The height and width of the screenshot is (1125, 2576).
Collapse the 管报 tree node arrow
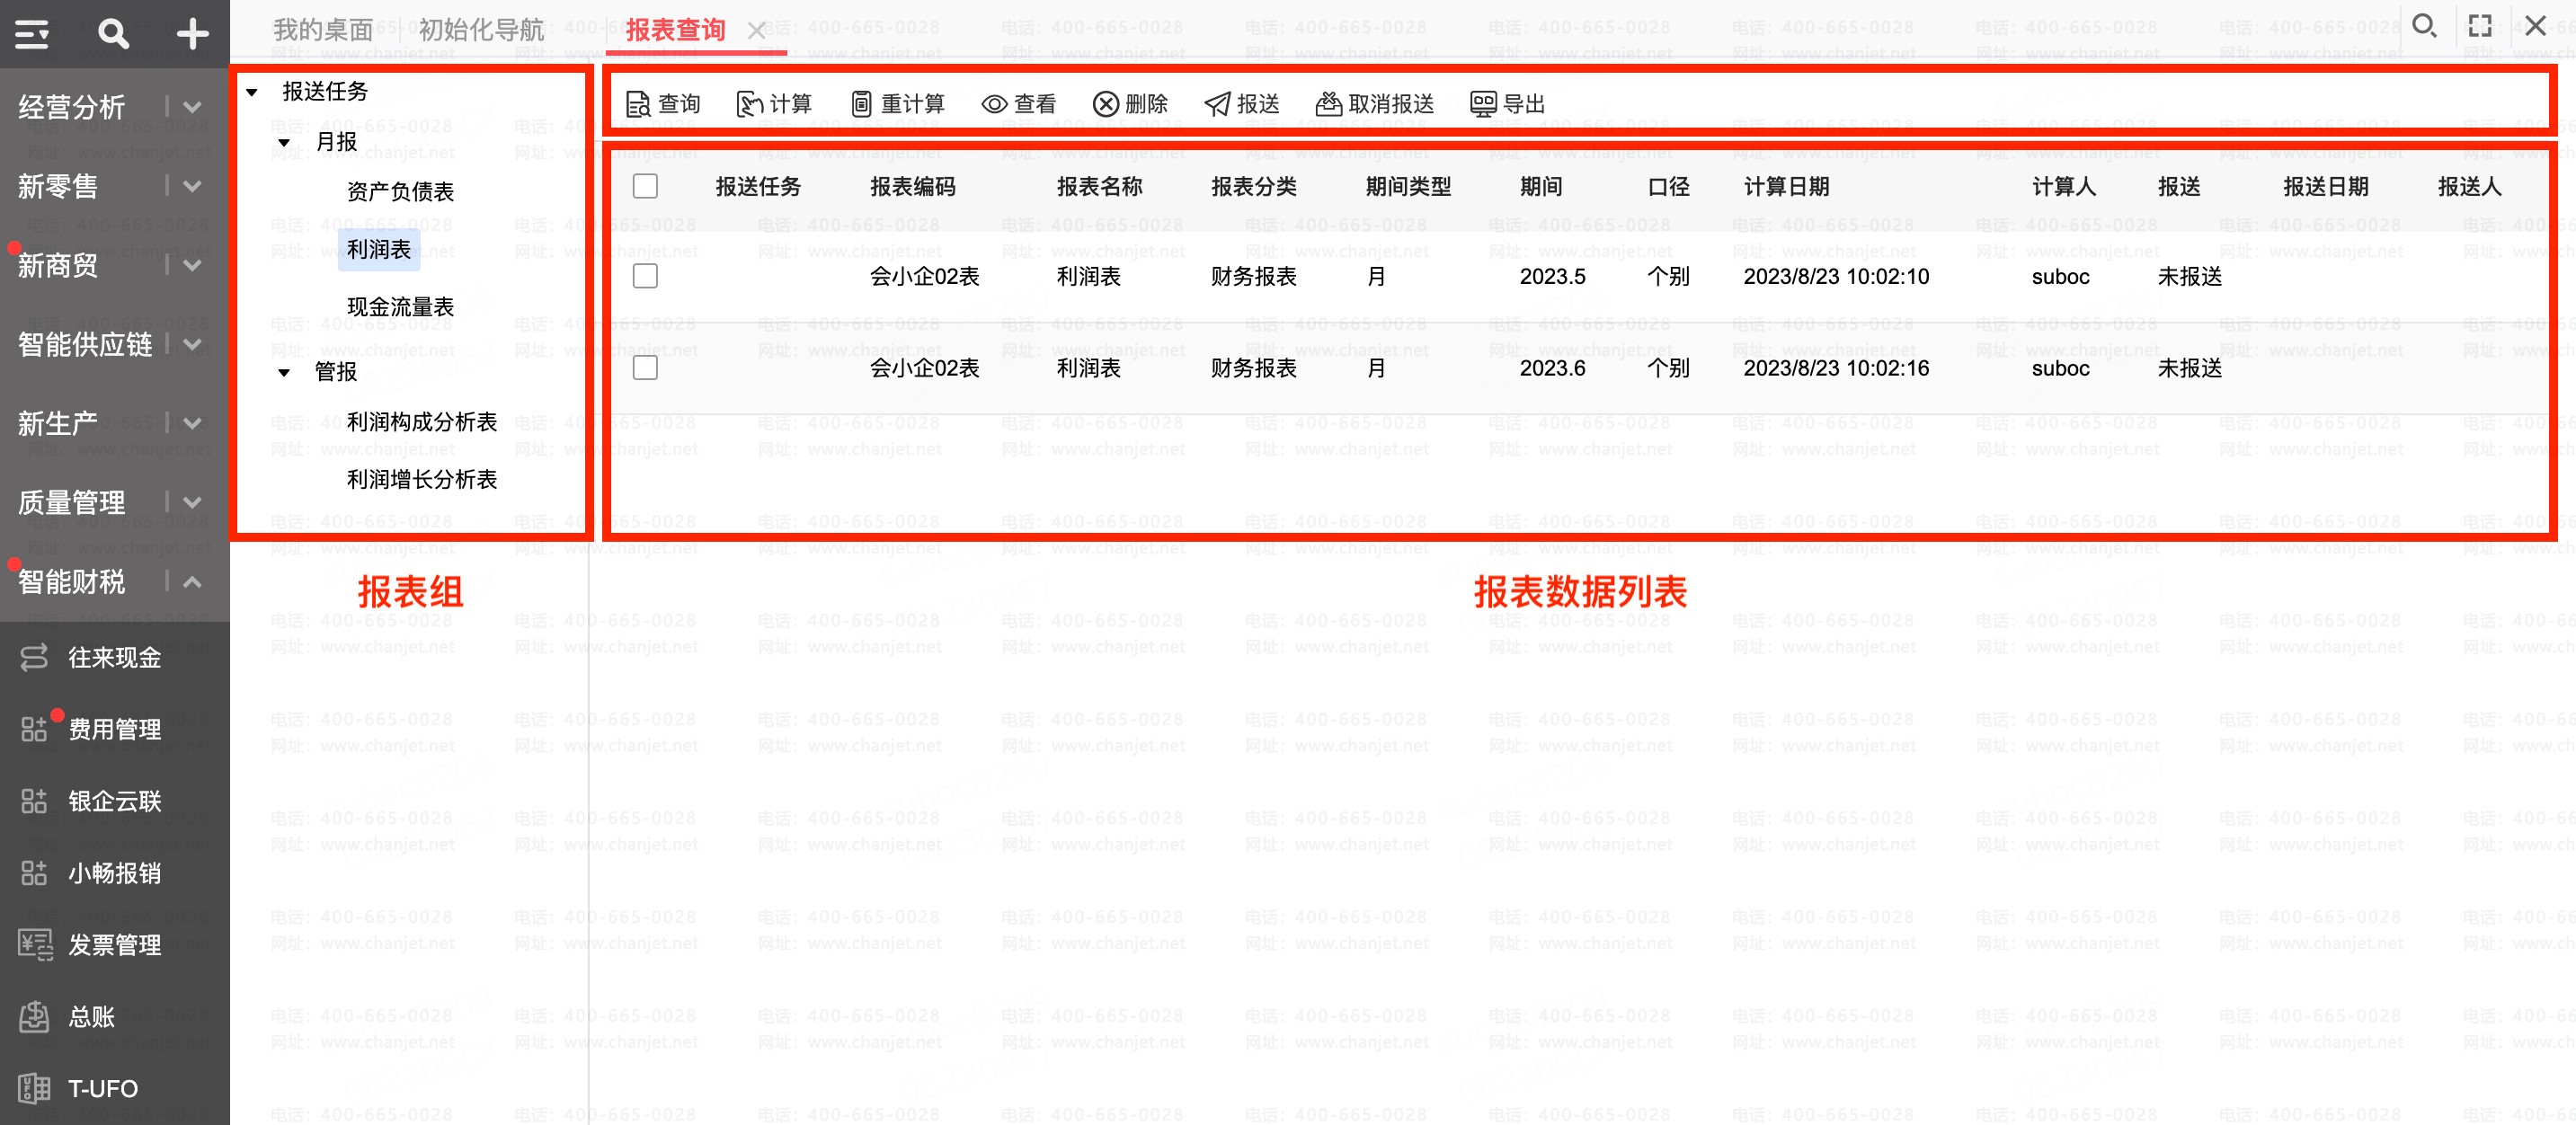[x=284, y=372]
